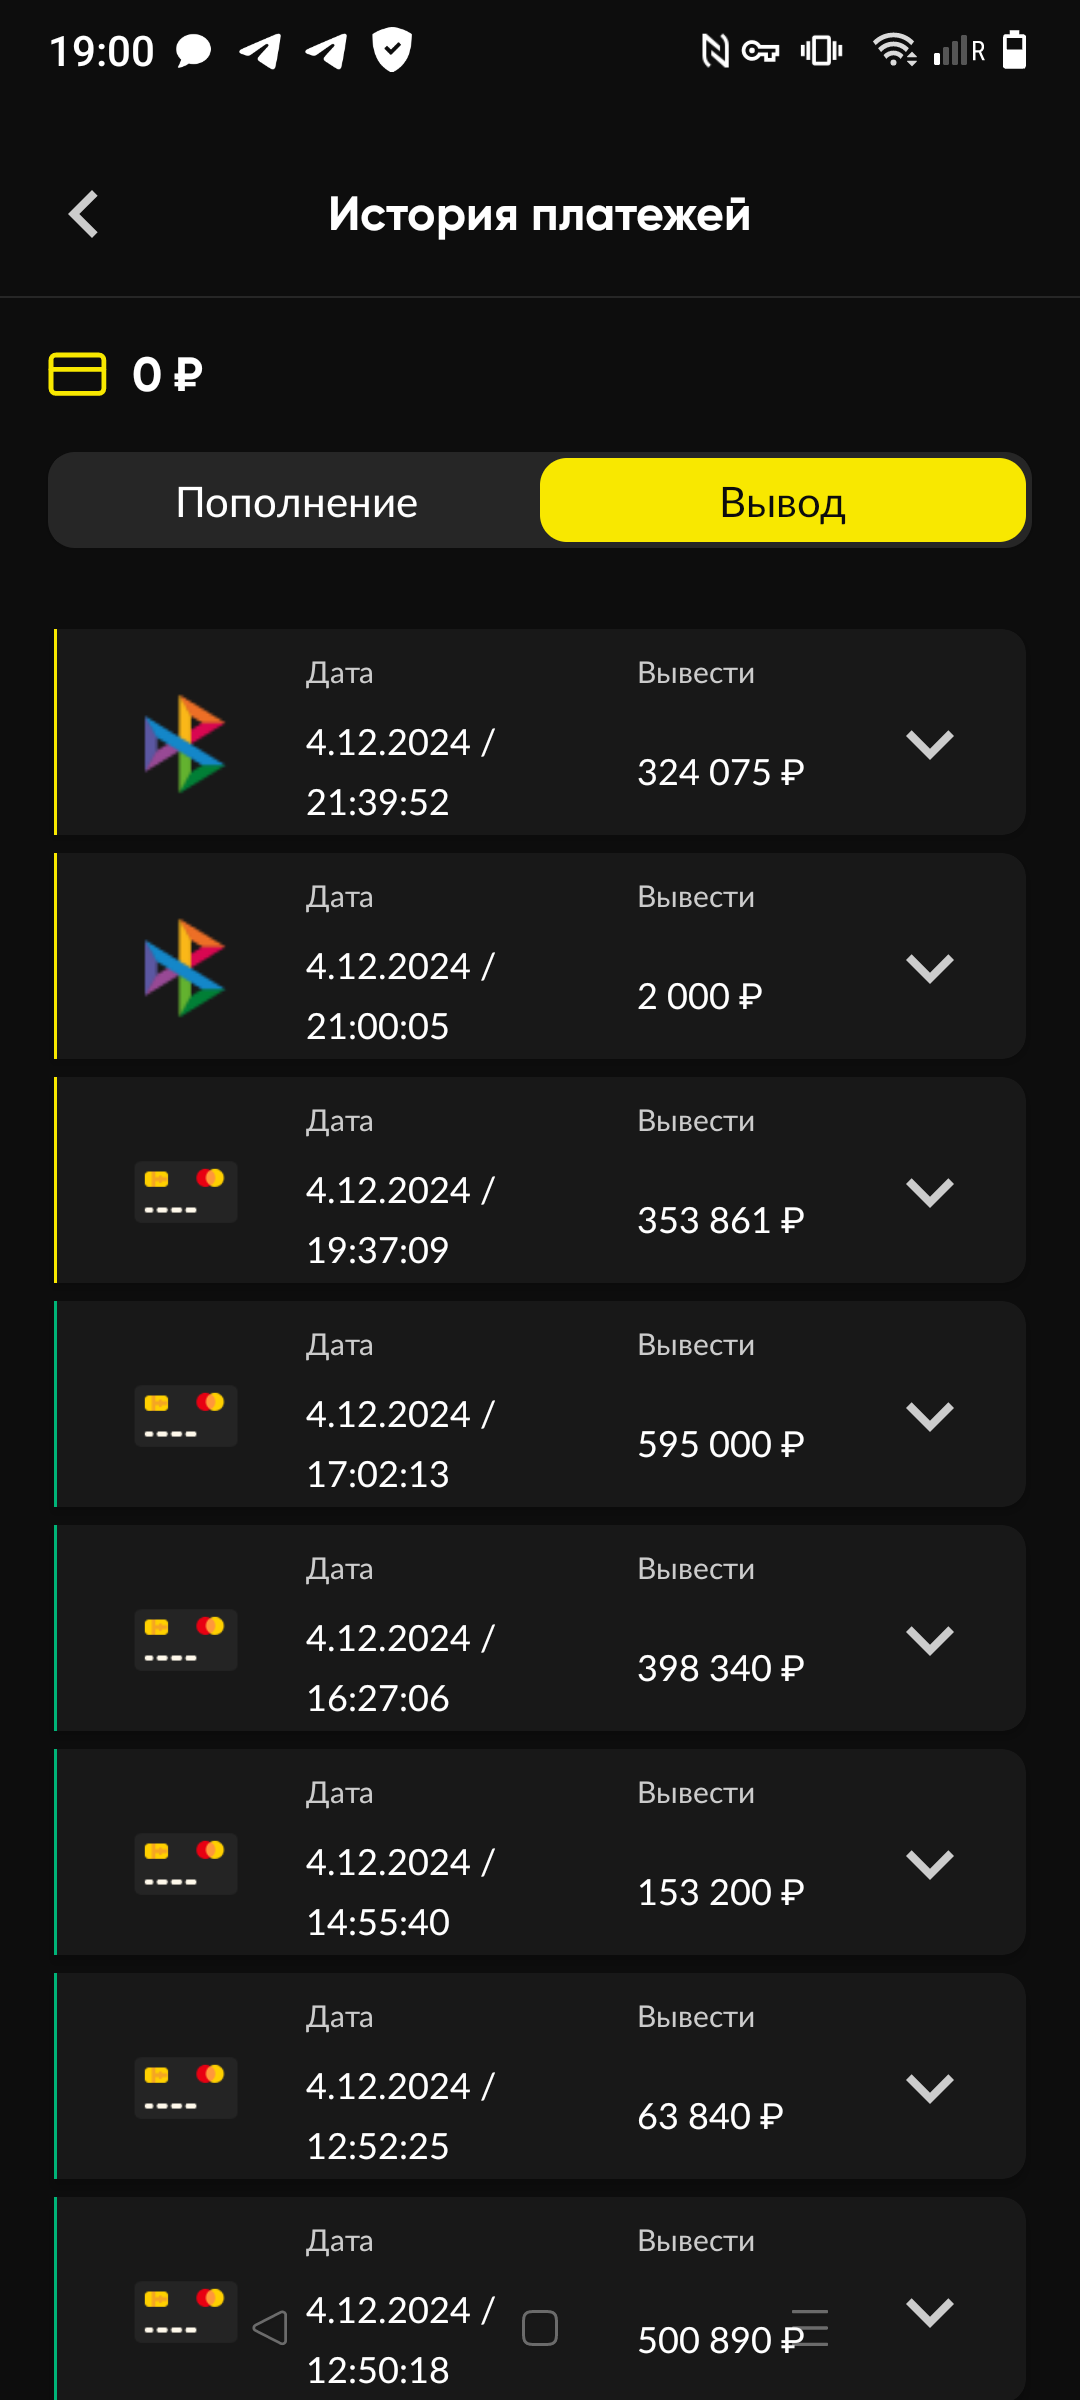The width and height of the screenshot is (1080, 2400).
Task: Switch to the Пополнение tab
Action: click(296, 502)
